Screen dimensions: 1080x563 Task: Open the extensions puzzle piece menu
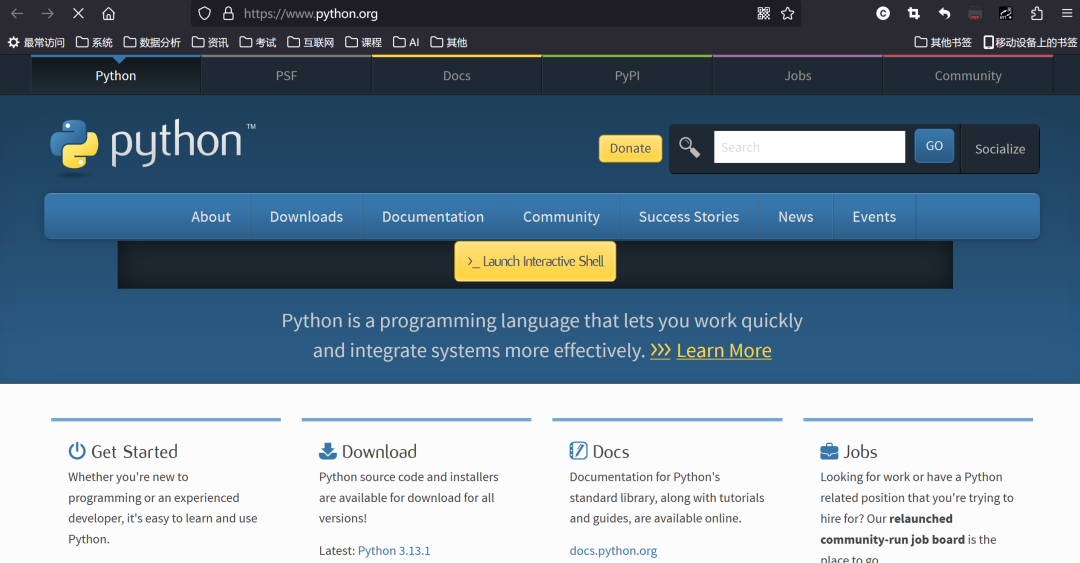pyautogui.click(x=1037, y=13)
